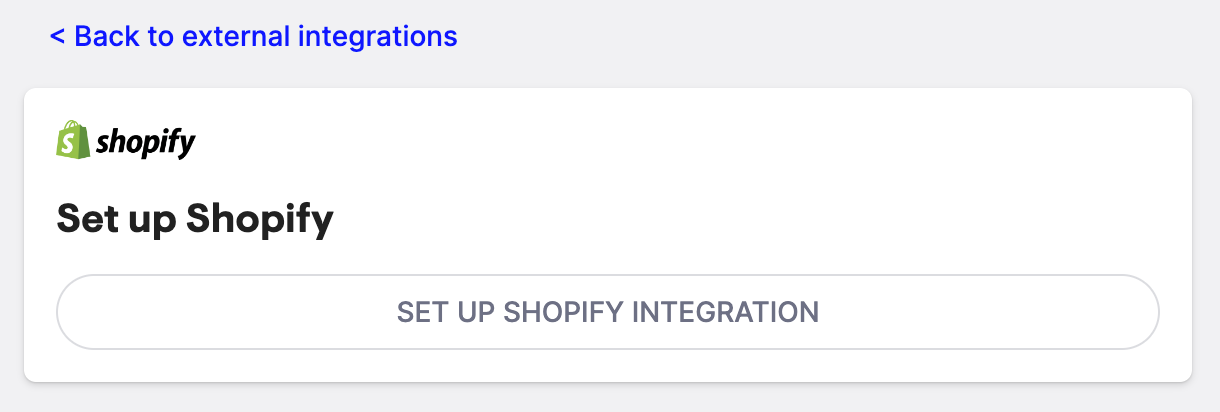The image size is (1220, 412).
Task: Click the 'S' on the Shopify bag
Action: point(70,145)
